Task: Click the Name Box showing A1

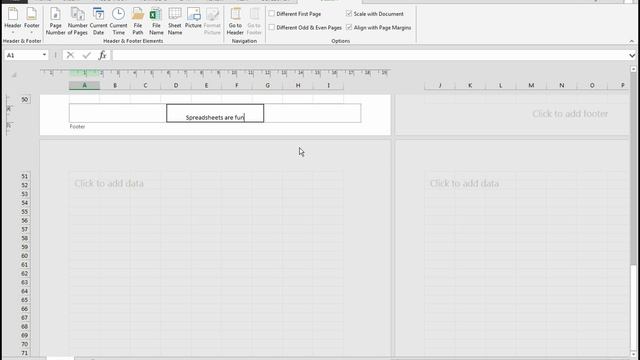Action: [x=22, y=55]
